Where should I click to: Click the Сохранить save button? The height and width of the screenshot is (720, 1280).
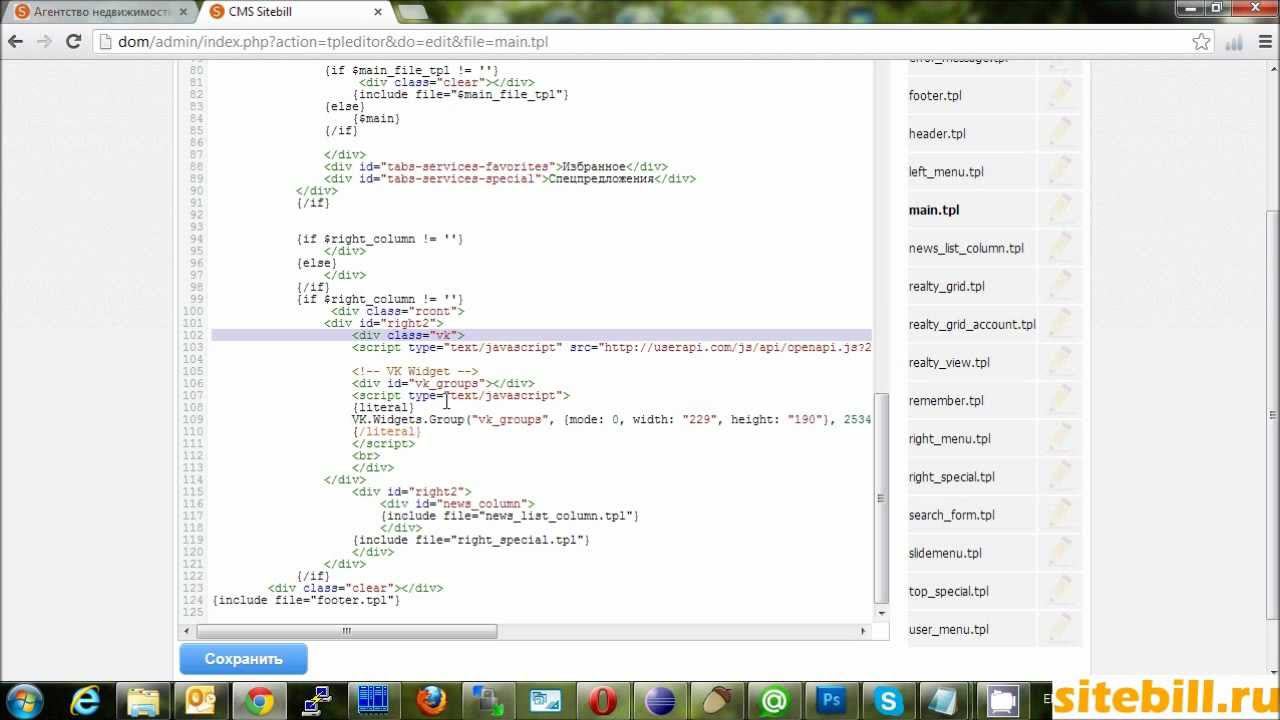[243, 659]
